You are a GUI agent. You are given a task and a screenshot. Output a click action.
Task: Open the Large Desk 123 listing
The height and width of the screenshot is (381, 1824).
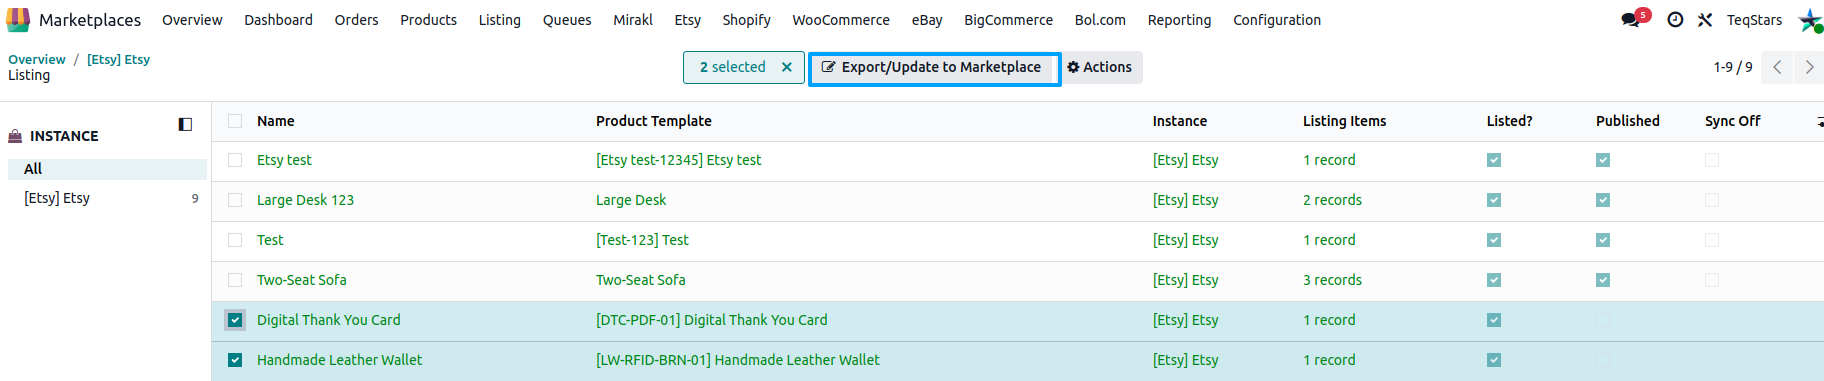pos(305,200)
